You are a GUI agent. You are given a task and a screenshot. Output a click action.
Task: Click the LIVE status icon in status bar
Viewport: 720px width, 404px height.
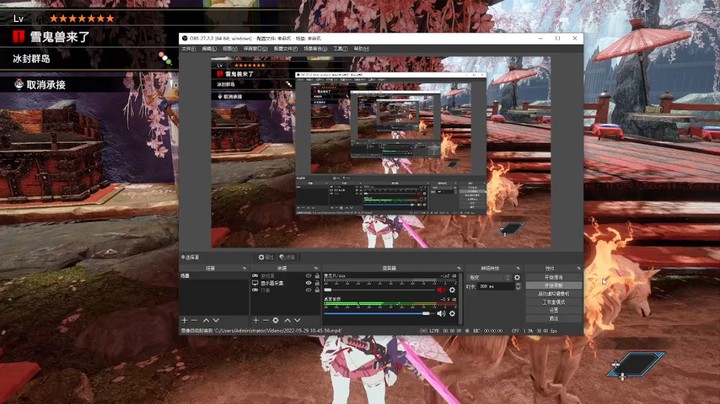(x=423, y=331)
